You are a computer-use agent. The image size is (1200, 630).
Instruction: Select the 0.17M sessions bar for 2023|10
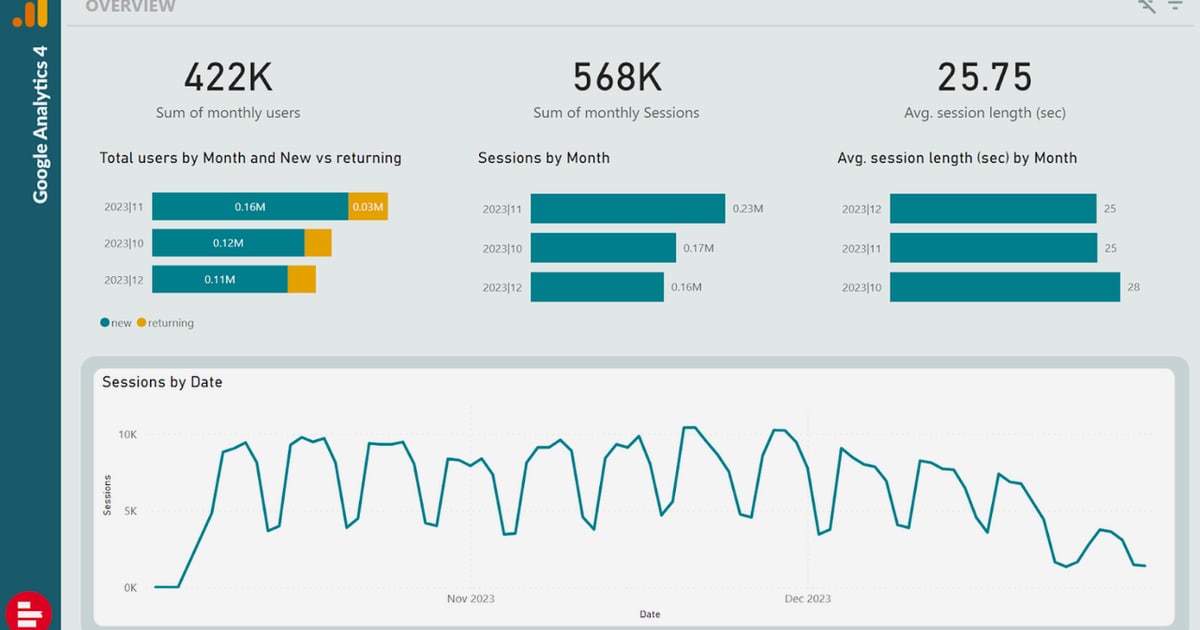tap(604, 248)
